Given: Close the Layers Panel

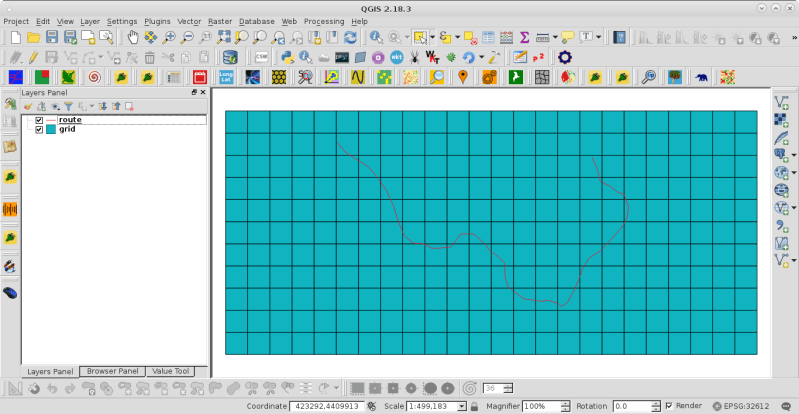Looking at the screenshot, I should (203, 92).
